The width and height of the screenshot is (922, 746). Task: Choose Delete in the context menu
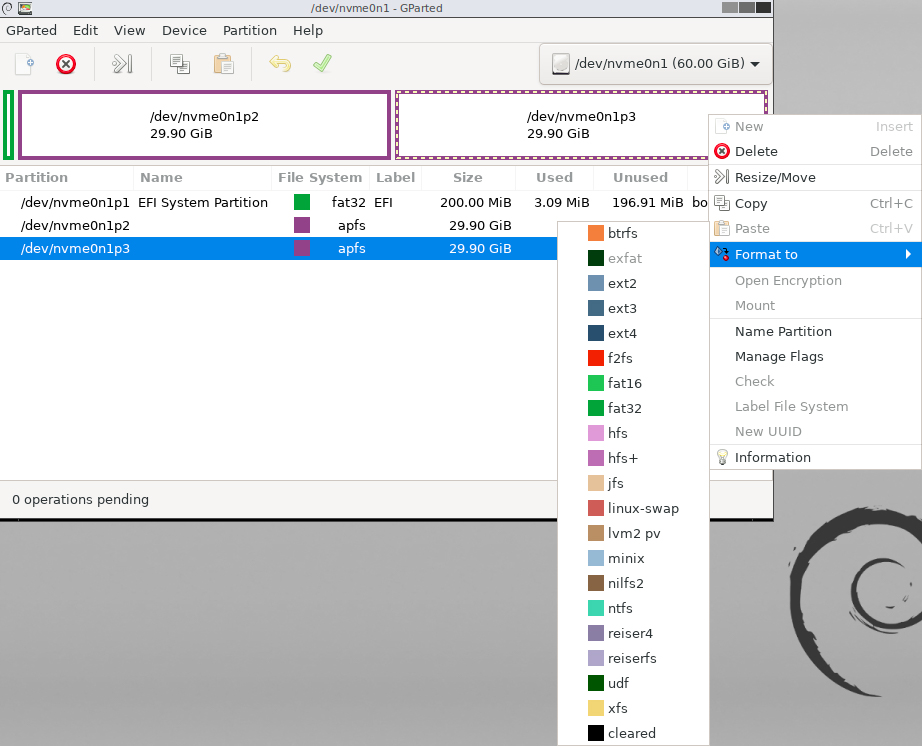coord(815,152)
